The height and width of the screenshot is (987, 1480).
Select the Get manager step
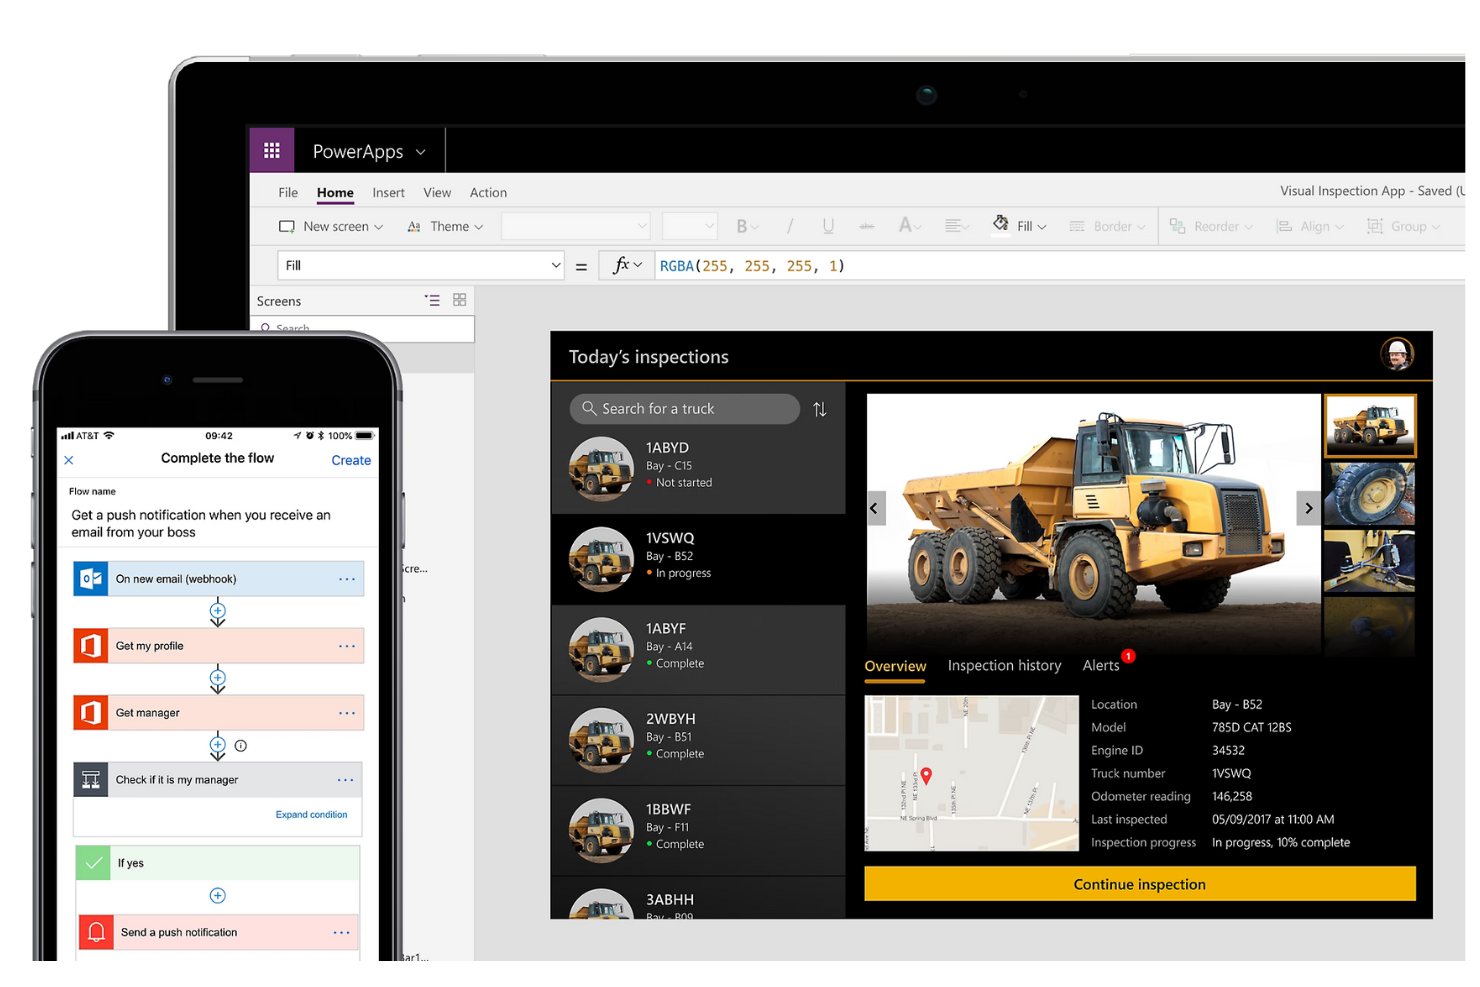(218, 713)
